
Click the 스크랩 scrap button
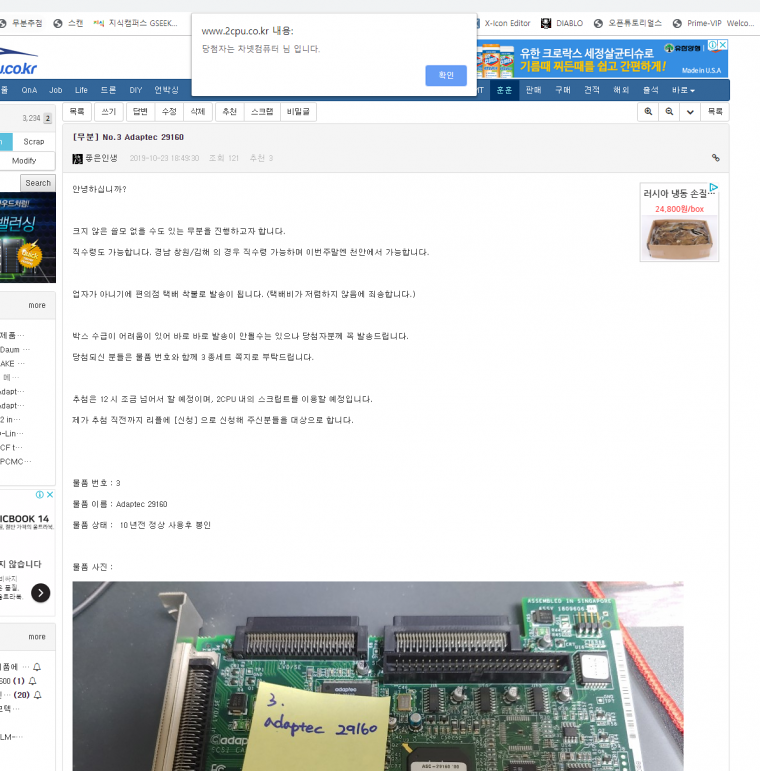tap(262, 112)
